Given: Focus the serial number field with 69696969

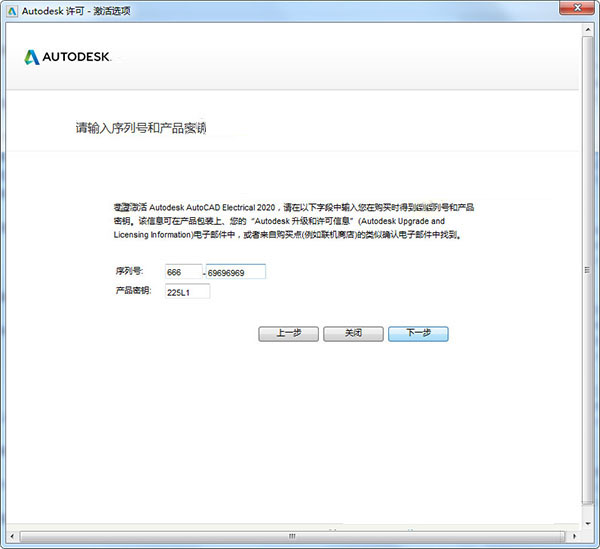Looking at the screenshot, I should (x=235, y=272).
